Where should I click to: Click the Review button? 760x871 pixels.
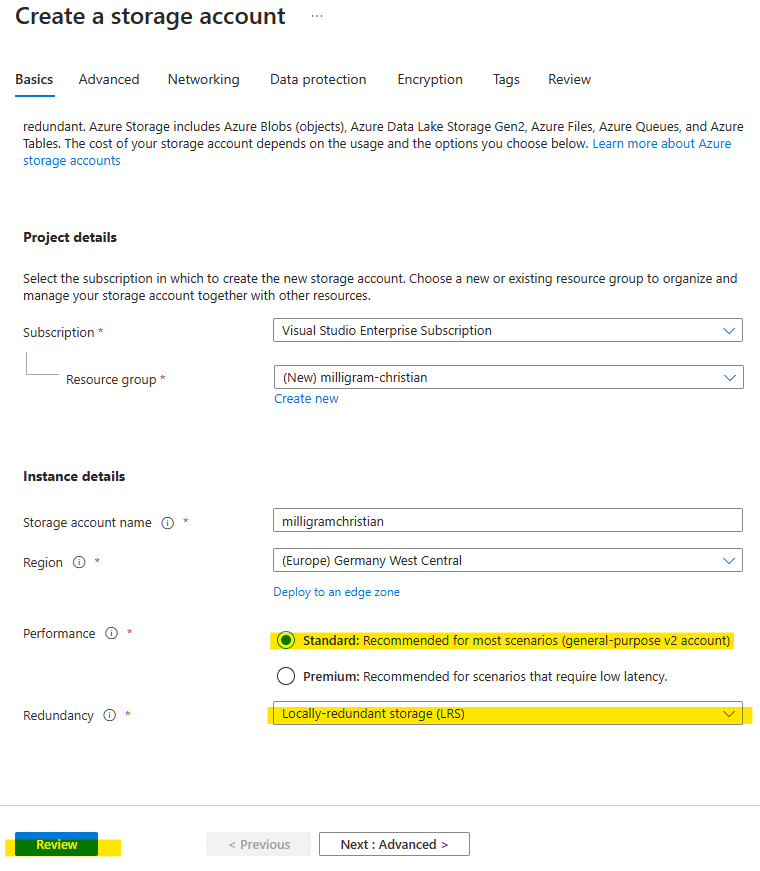[x=55, y=843]
